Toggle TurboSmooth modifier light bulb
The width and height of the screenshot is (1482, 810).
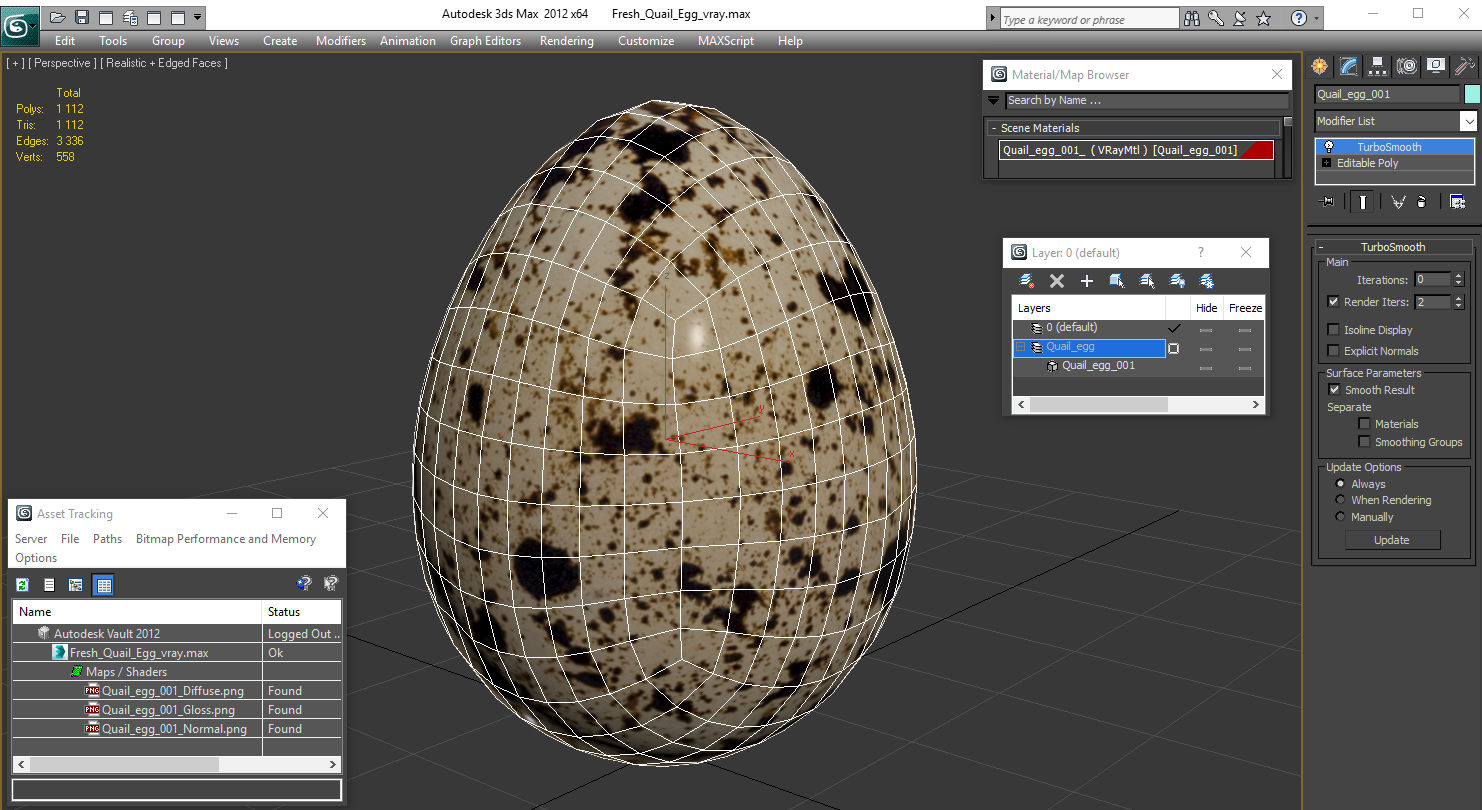pyautogui.click(x=1329, y=147)
